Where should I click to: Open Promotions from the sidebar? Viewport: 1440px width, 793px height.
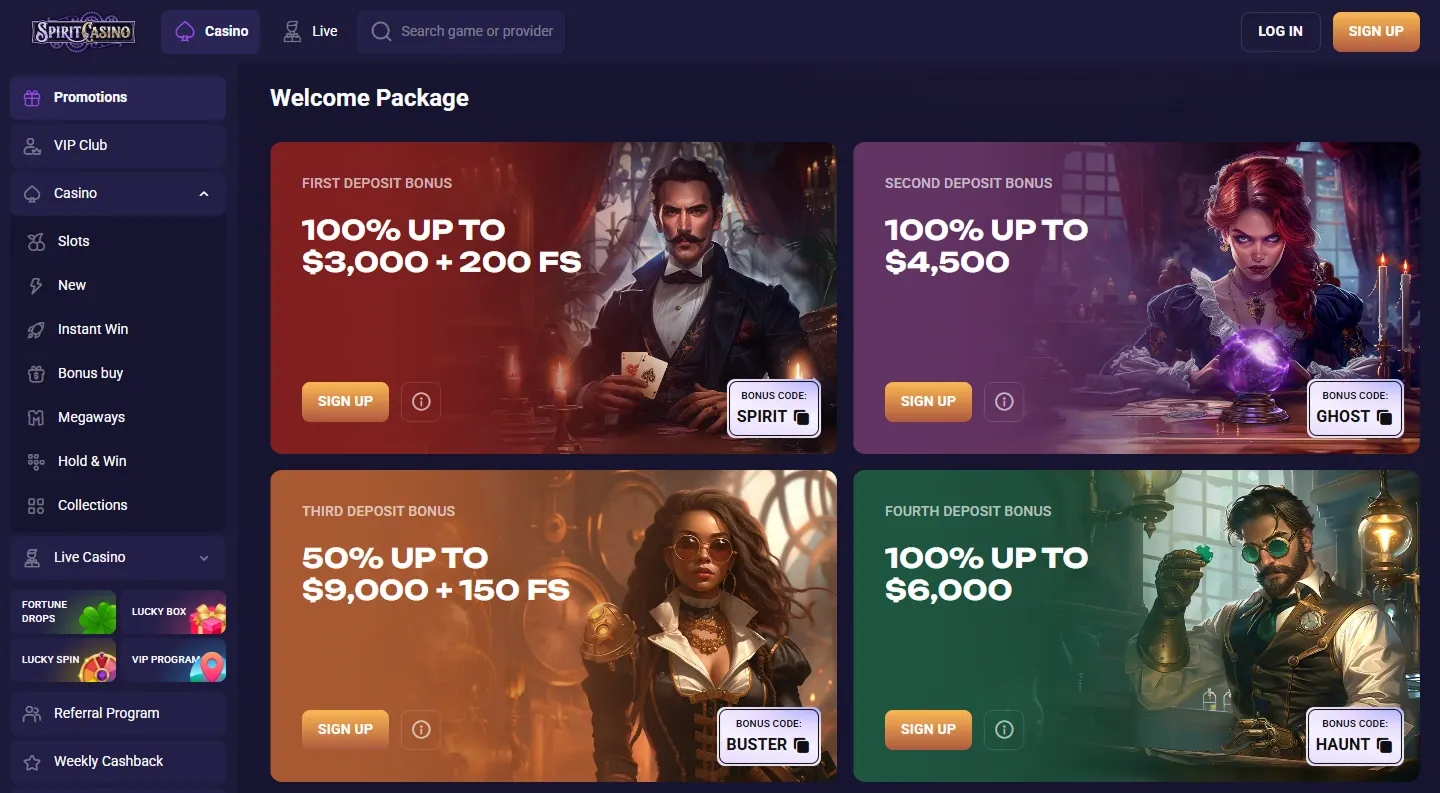pyautogui.click(x=90, y=97)
